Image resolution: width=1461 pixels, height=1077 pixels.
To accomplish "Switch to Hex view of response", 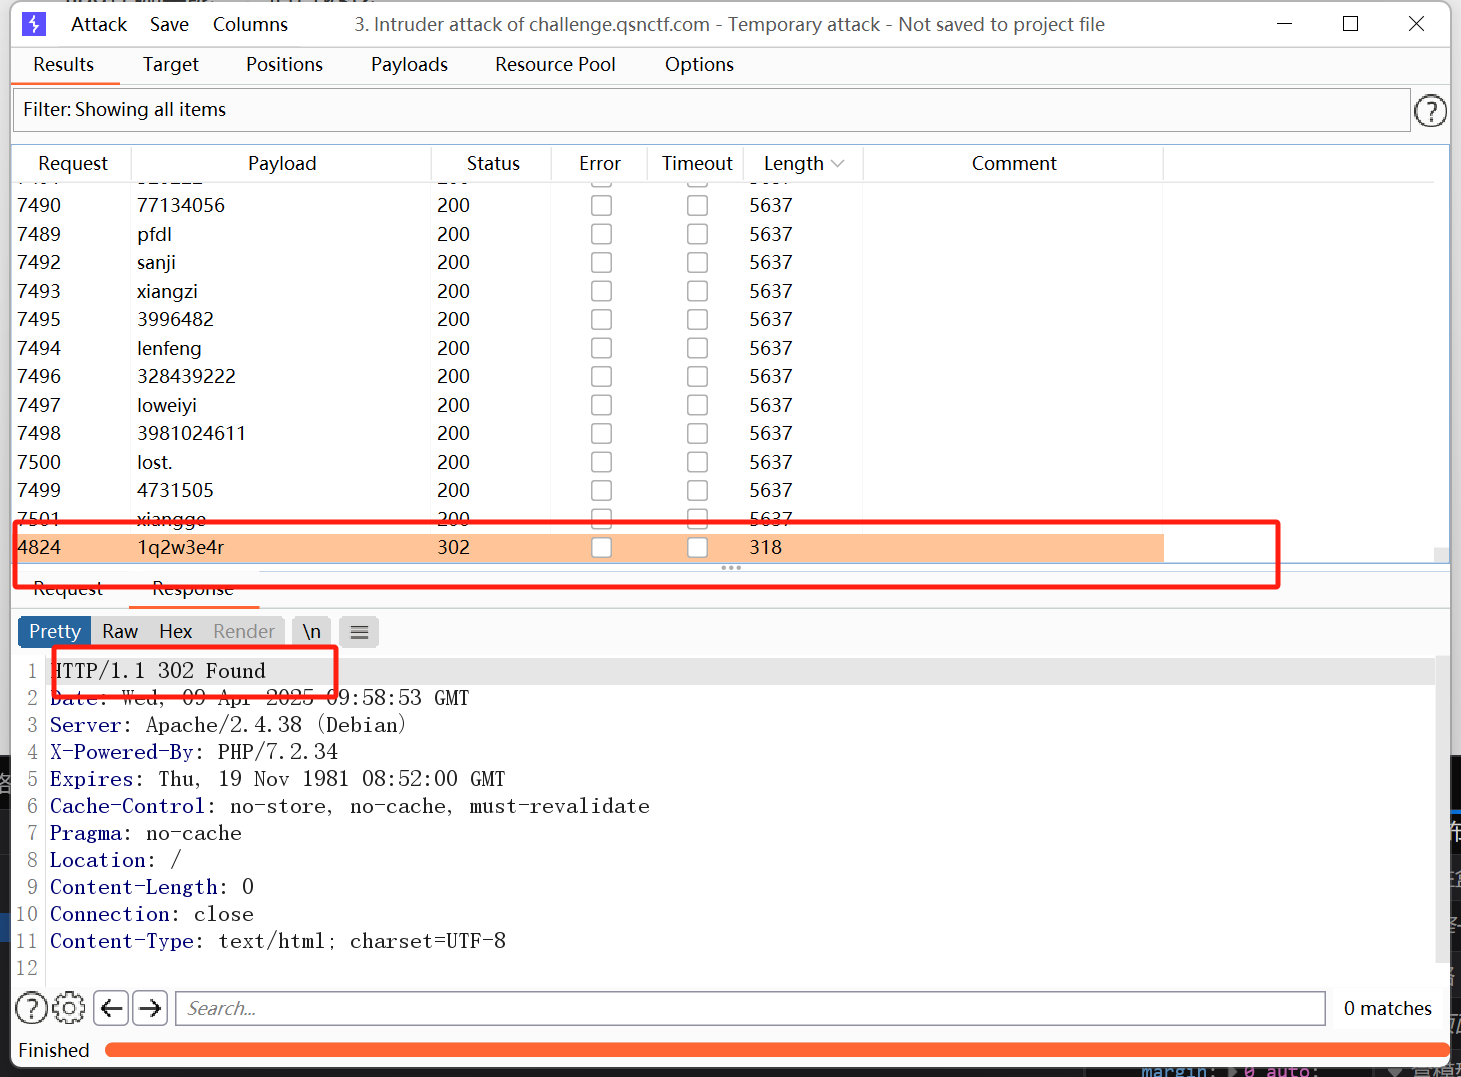I will click(175, 632).
